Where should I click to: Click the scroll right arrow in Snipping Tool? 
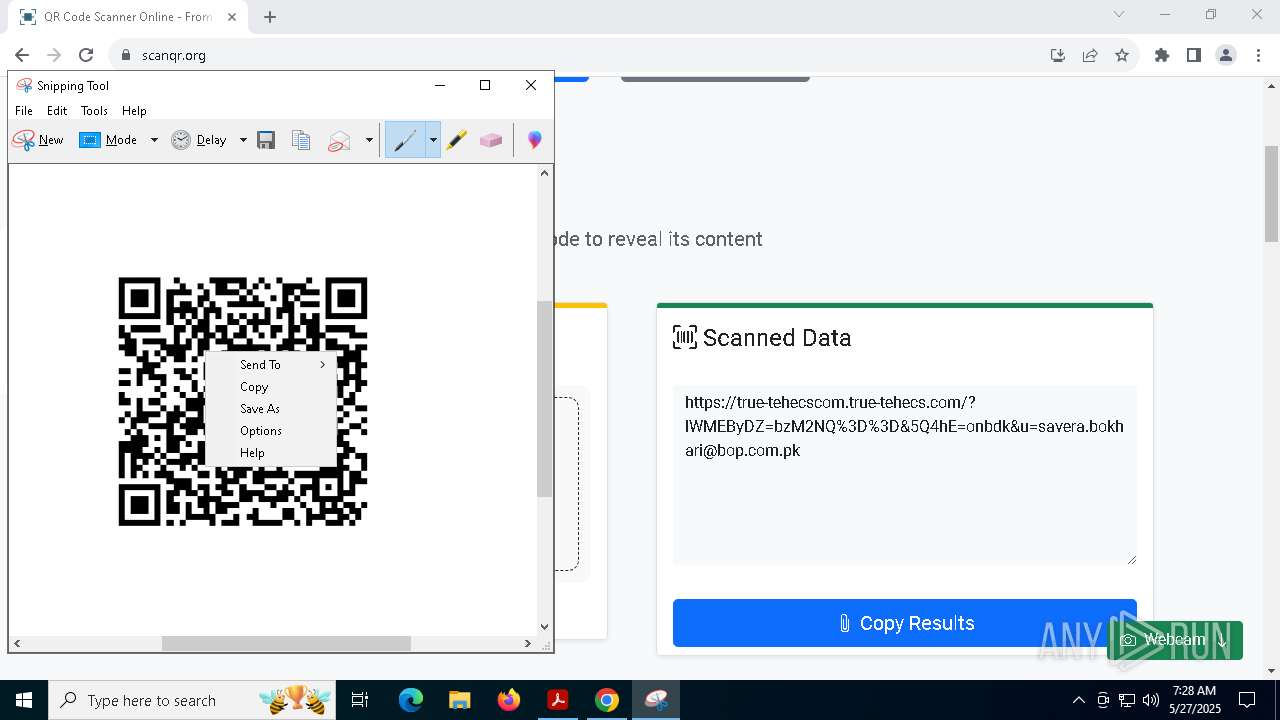529,644
